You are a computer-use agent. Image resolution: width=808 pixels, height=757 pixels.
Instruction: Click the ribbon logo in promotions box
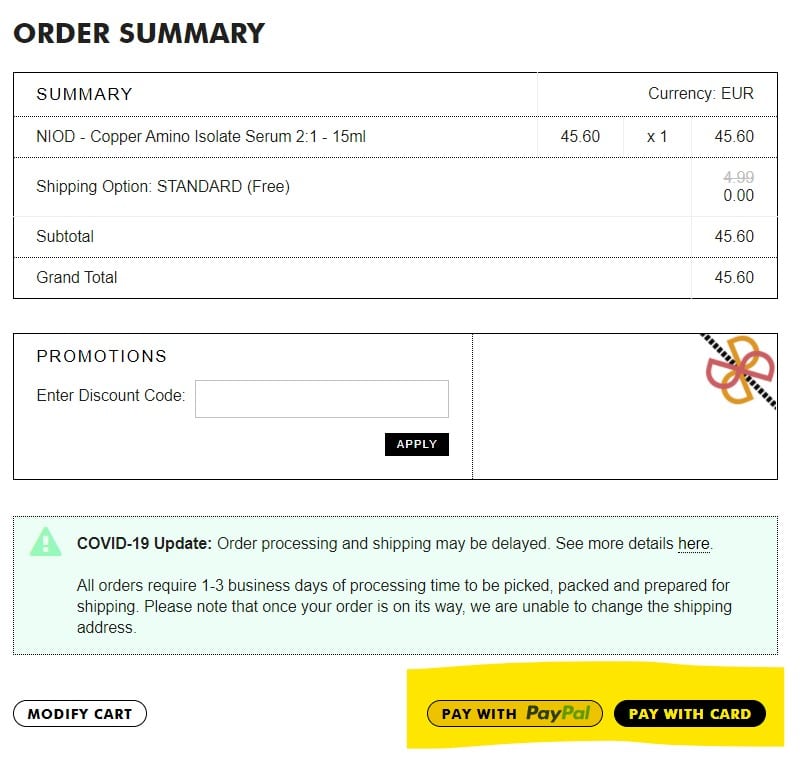(x=740, y=370)
